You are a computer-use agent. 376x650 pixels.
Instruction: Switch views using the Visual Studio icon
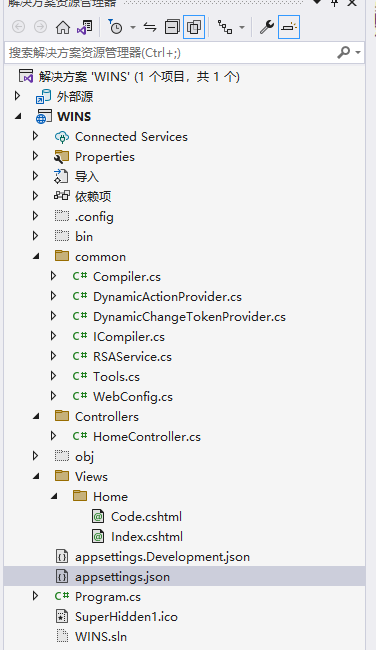85,27
